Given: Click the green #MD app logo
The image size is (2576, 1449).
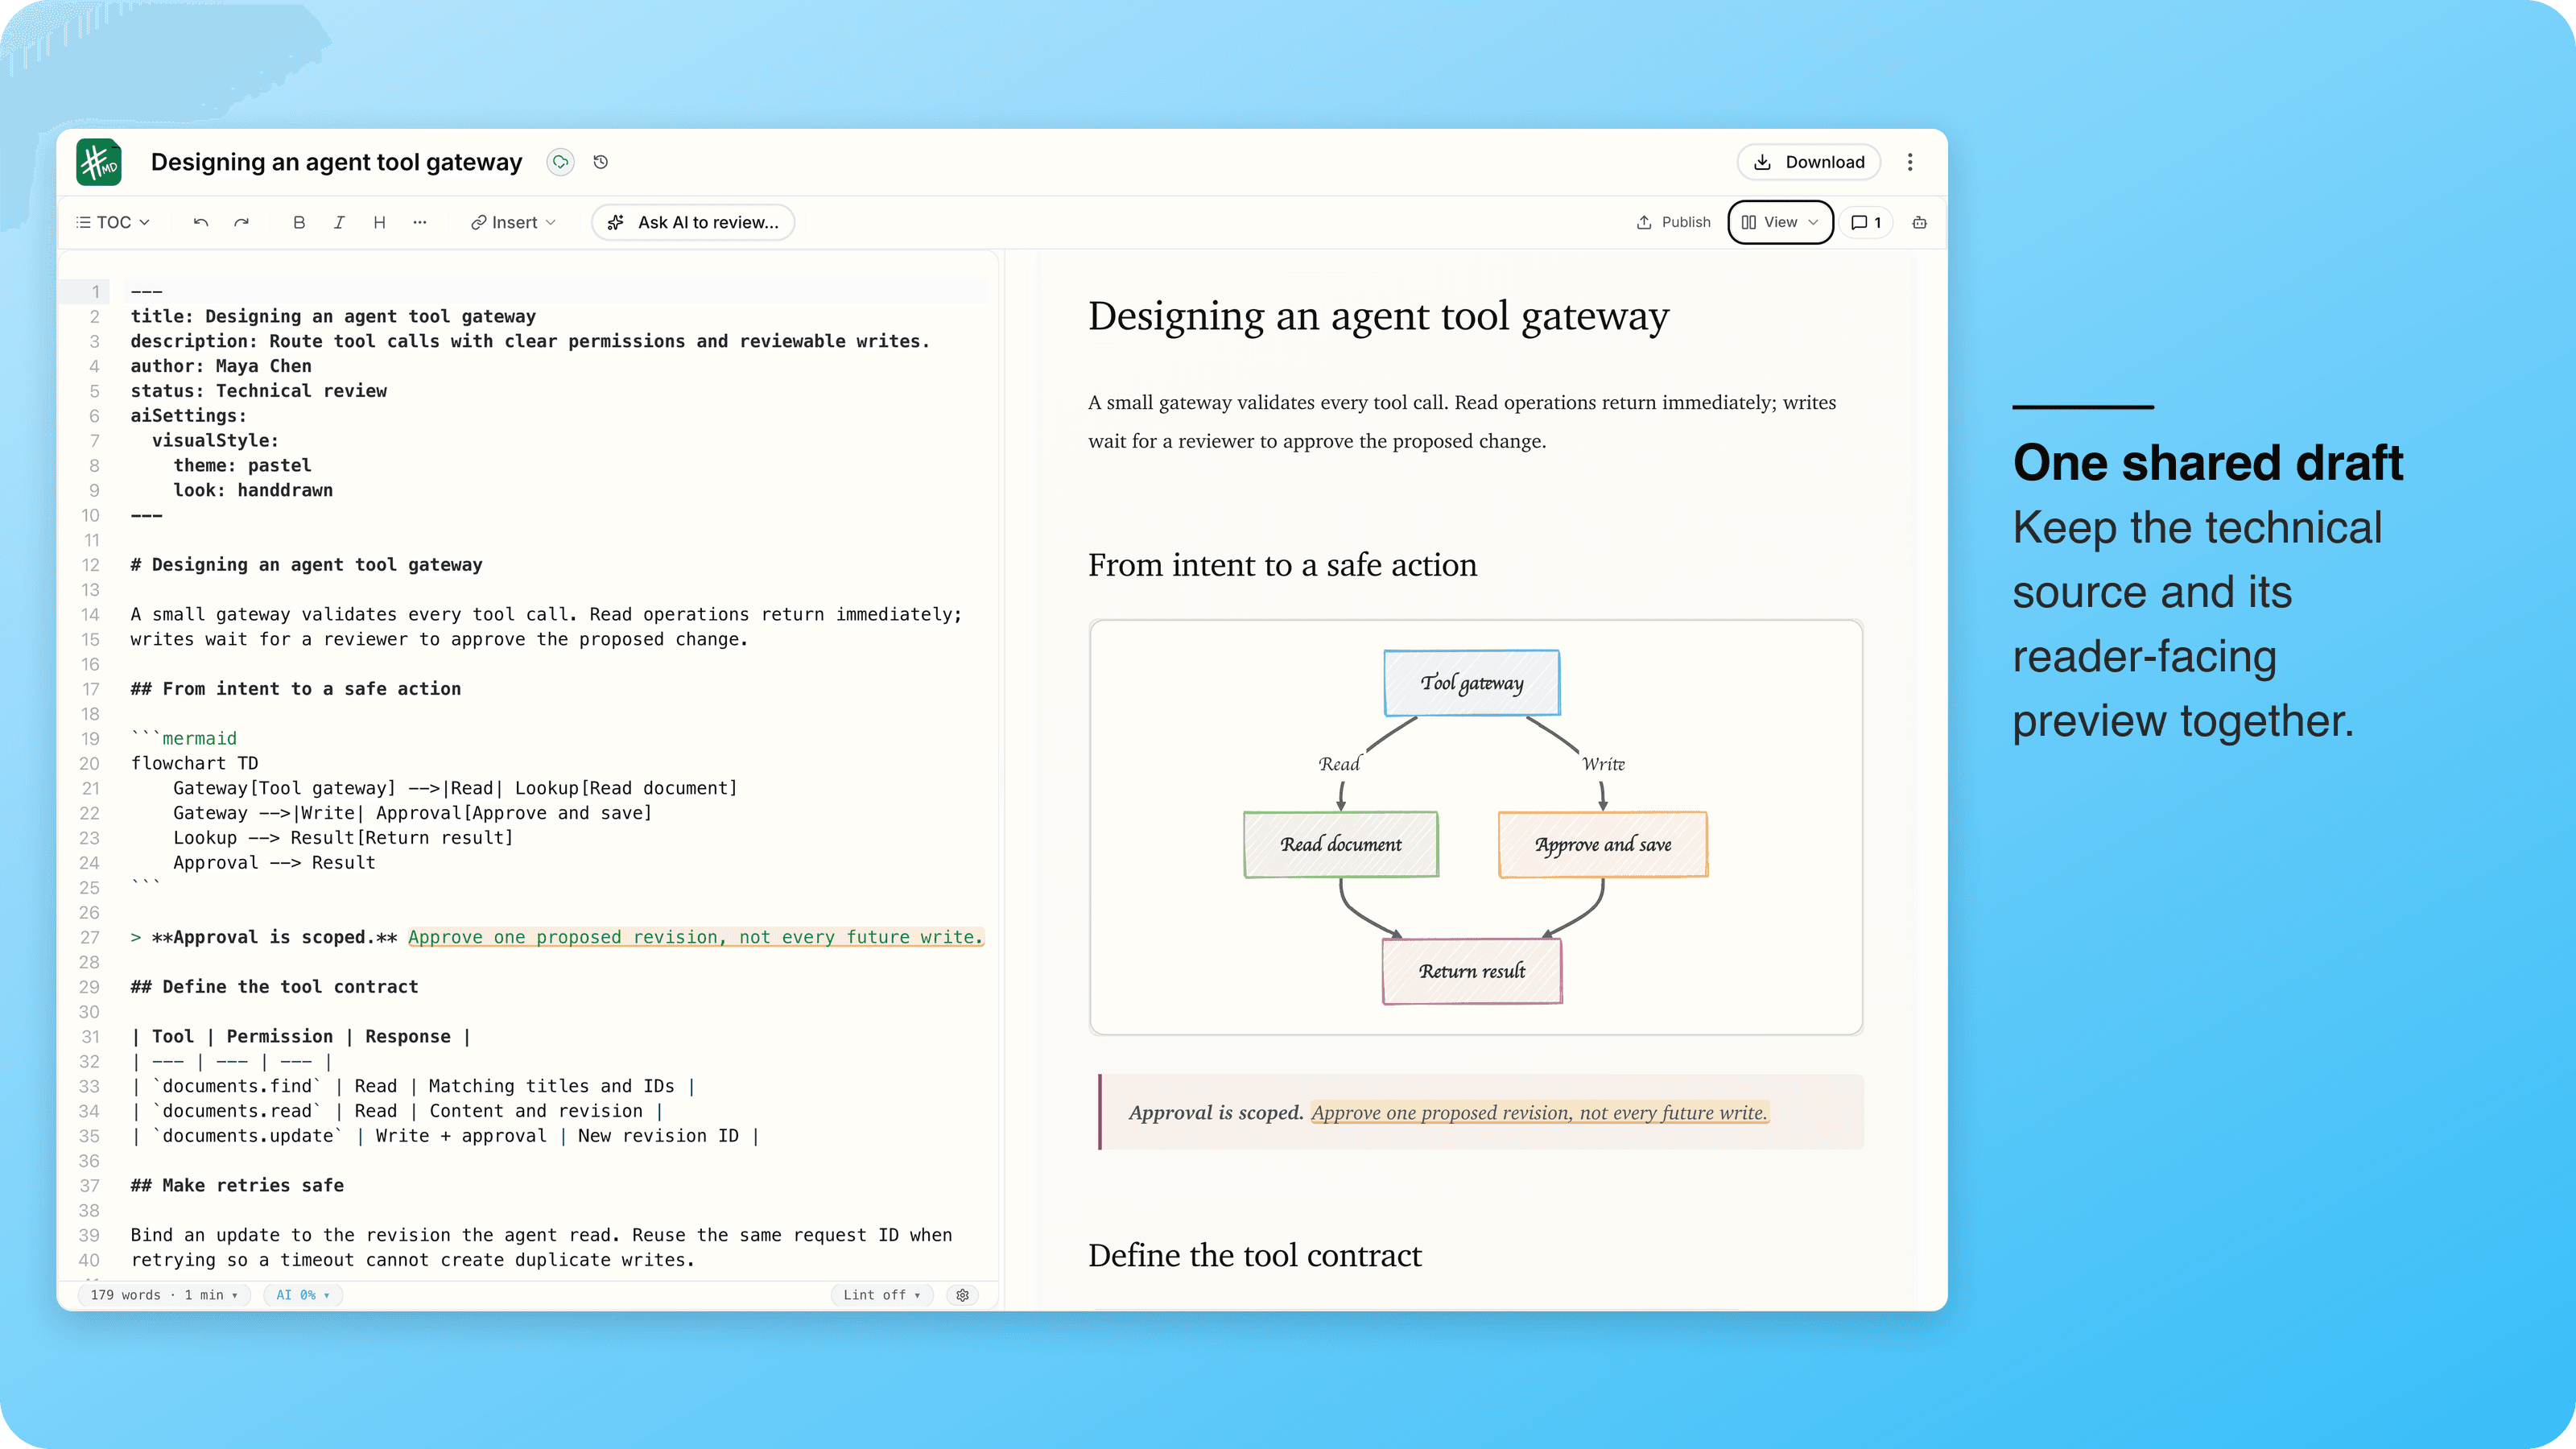Looking at the screenshot, I should 99,162.
